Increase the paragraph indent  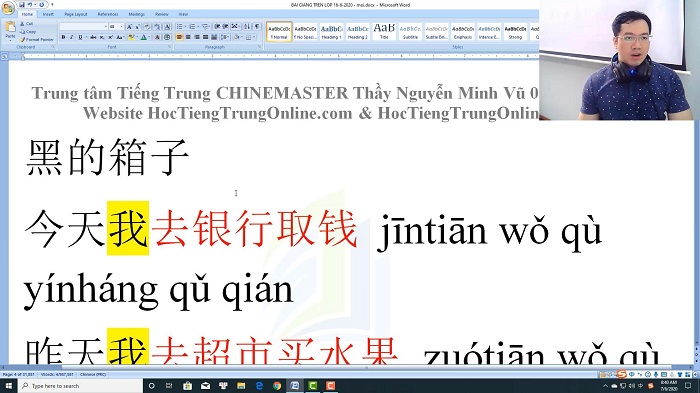pyautogui.click(x=225, y=26)
